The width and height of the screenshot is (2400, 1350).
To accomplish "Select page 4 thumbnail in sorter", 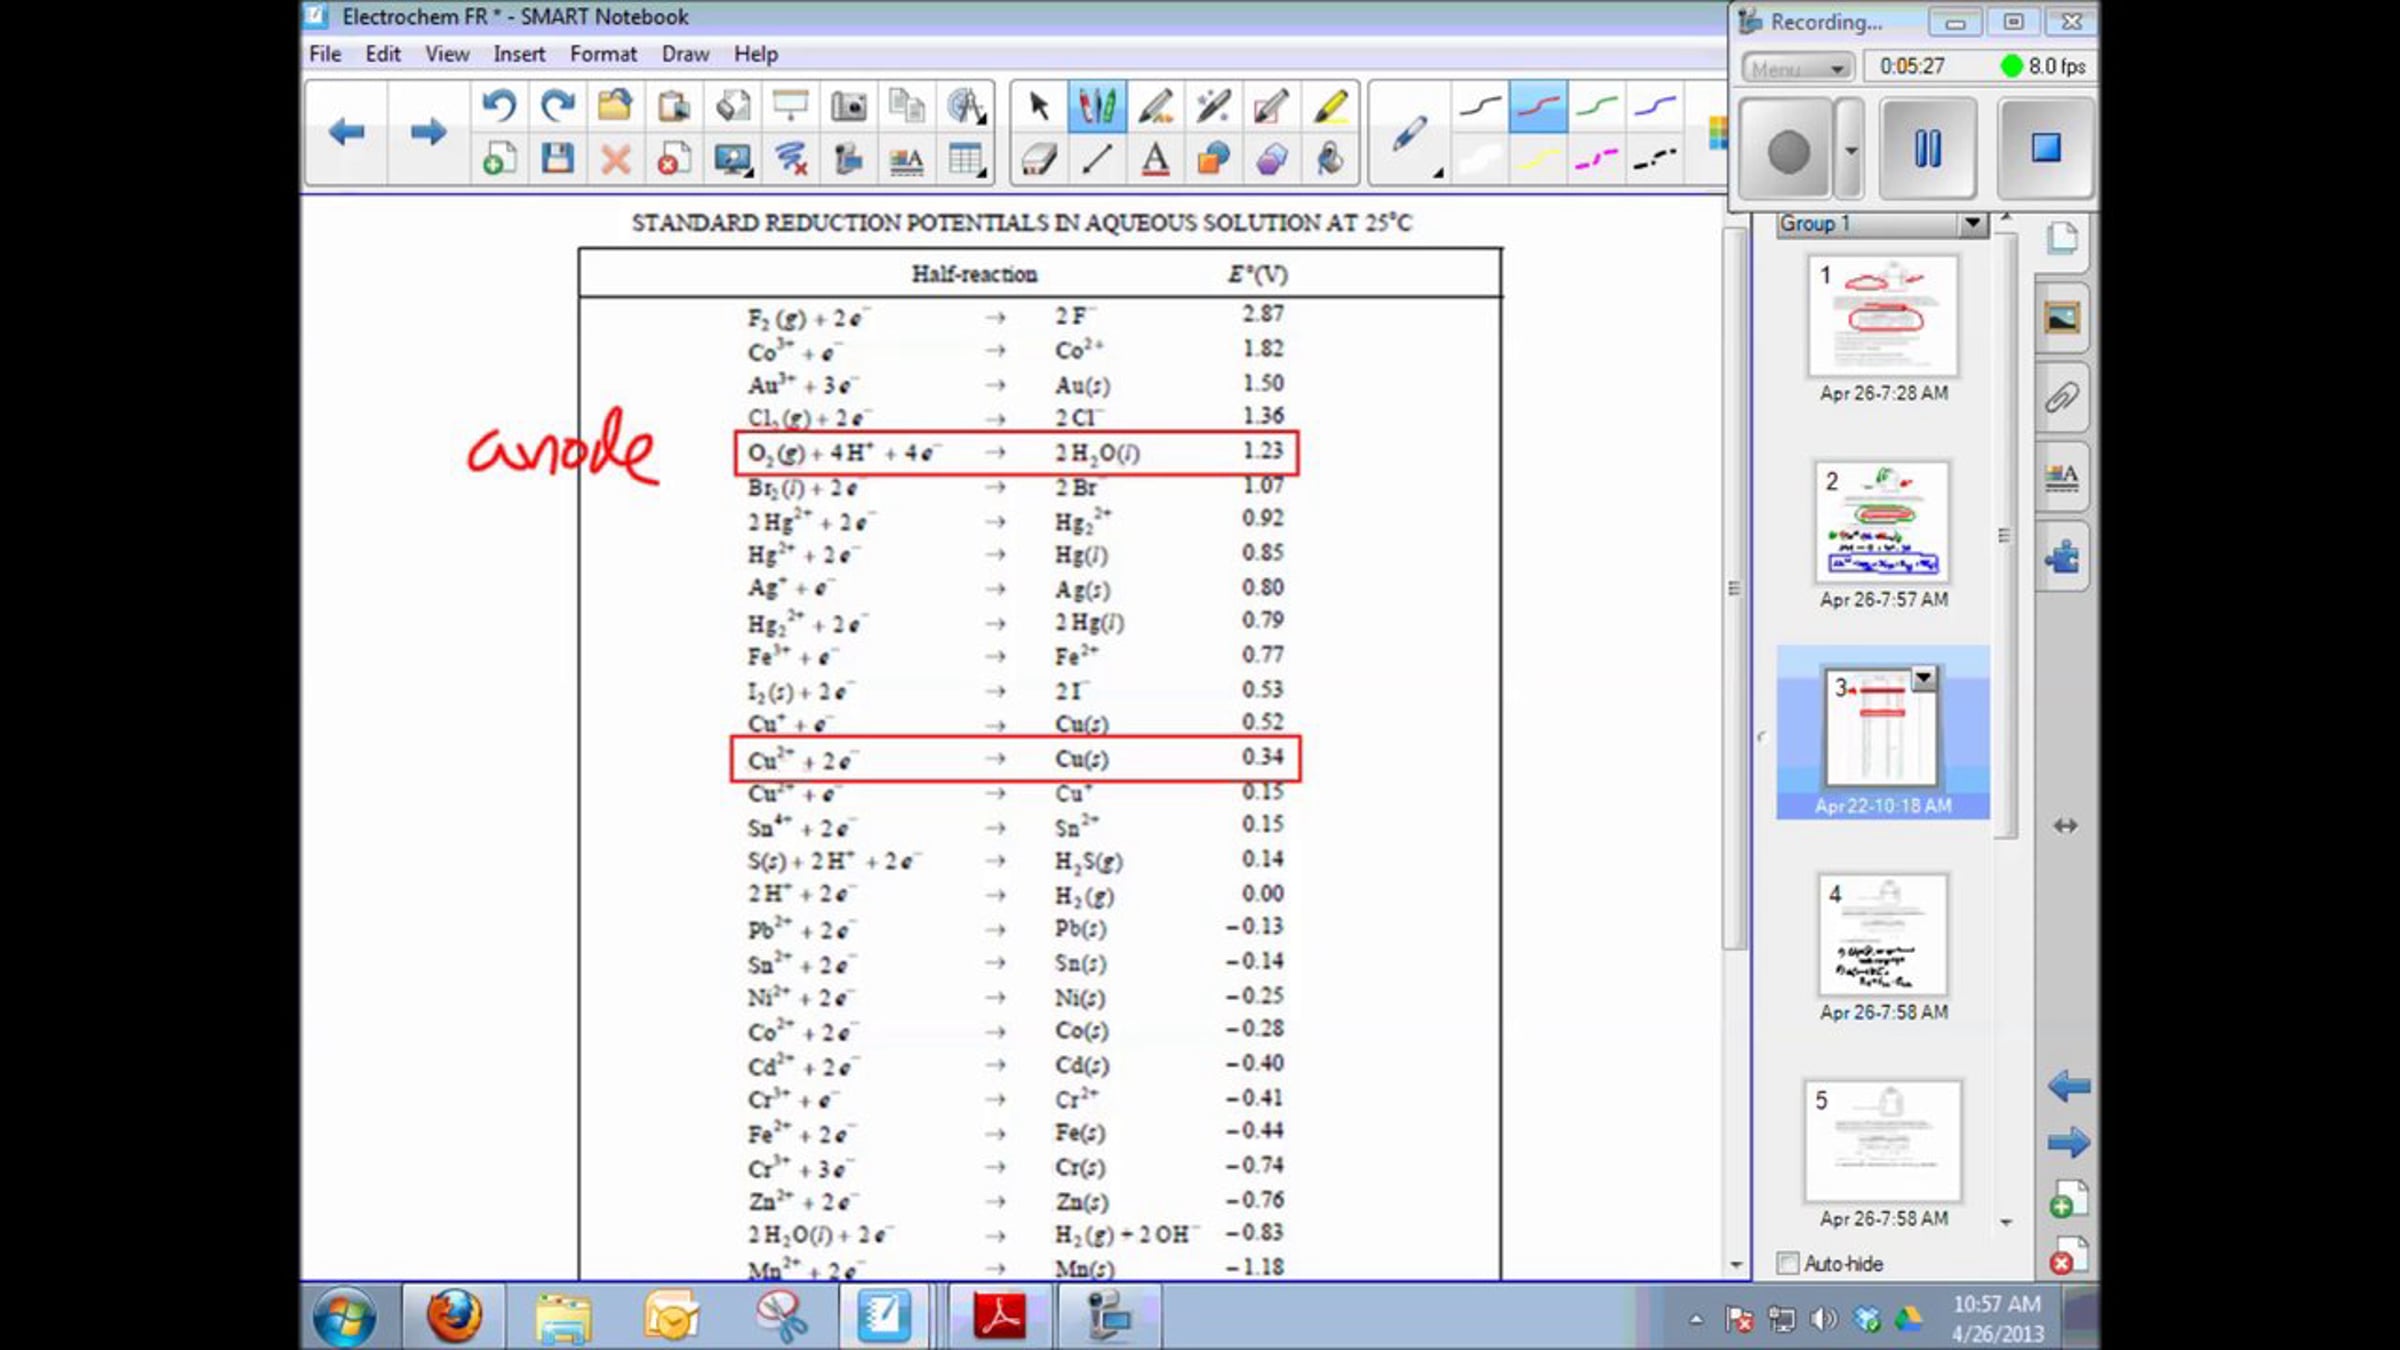I will point(1882,935).
